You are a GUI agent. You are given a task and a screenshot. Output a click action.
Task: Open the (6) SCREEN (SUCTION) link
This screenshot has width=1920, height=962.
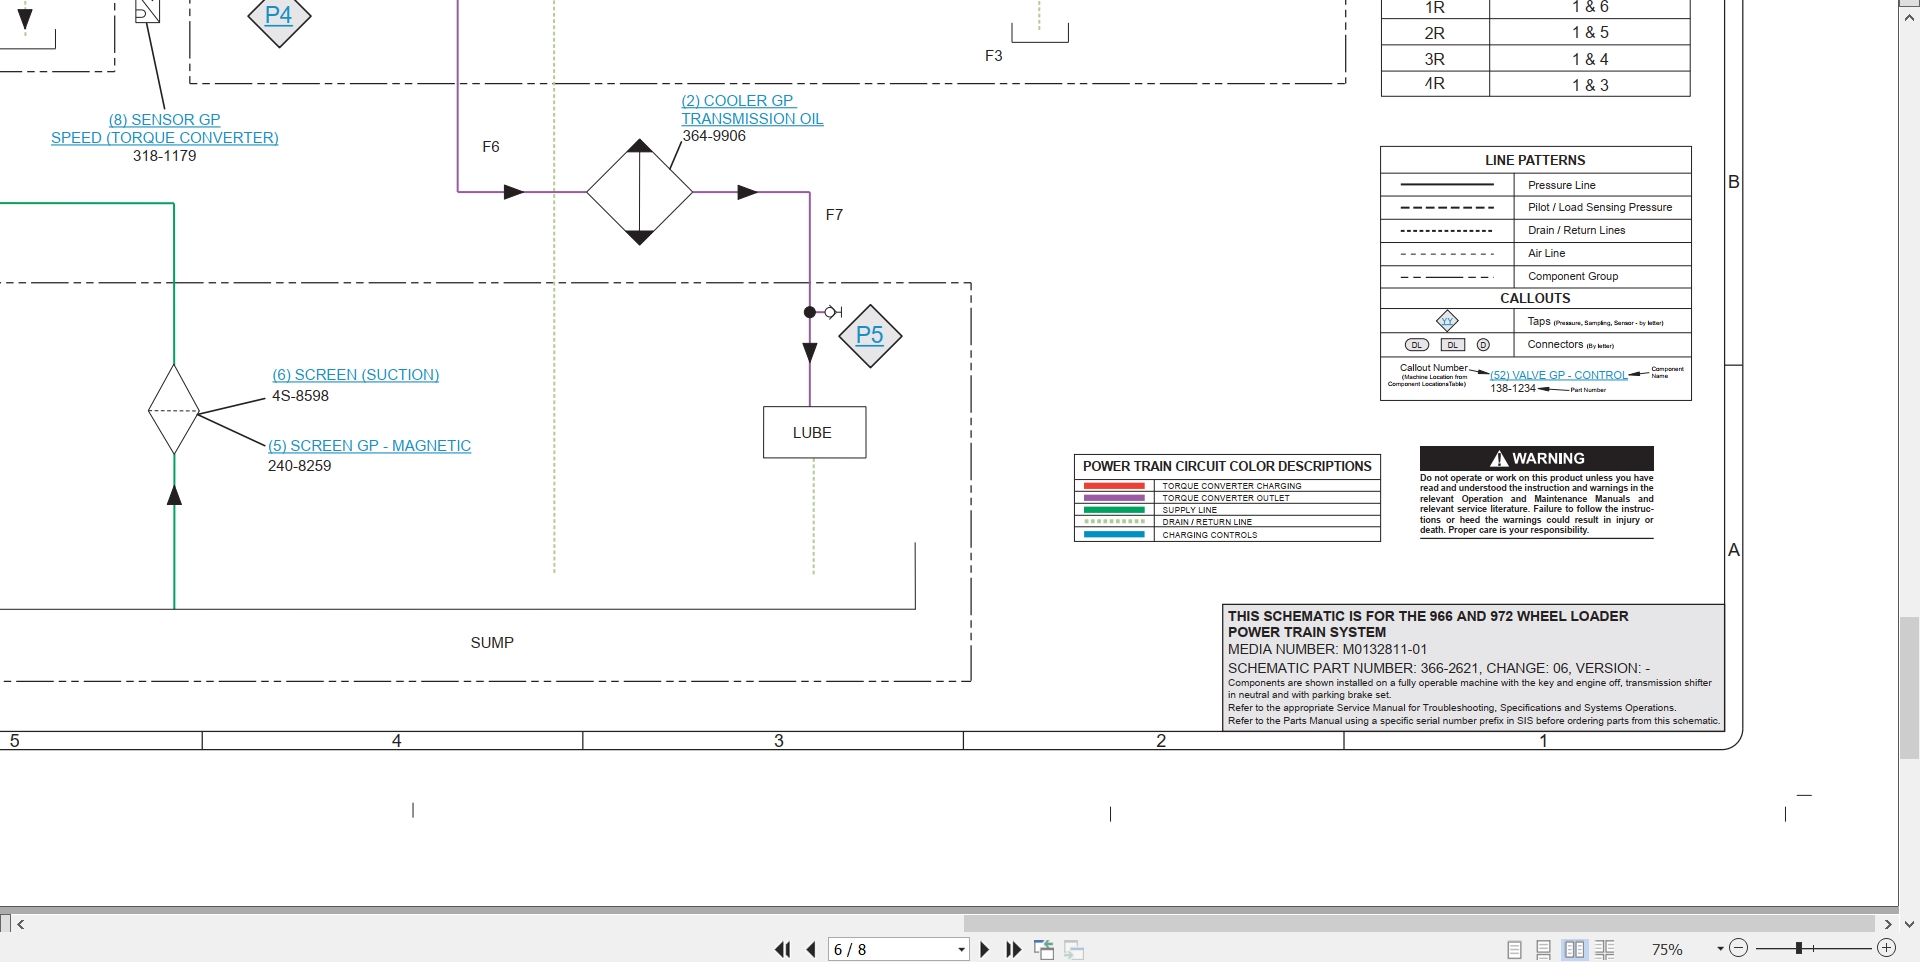356,375
